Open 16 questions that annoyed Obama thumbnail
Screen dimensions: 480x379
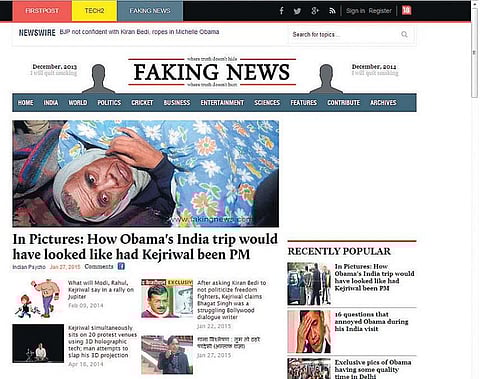point(309,332)
